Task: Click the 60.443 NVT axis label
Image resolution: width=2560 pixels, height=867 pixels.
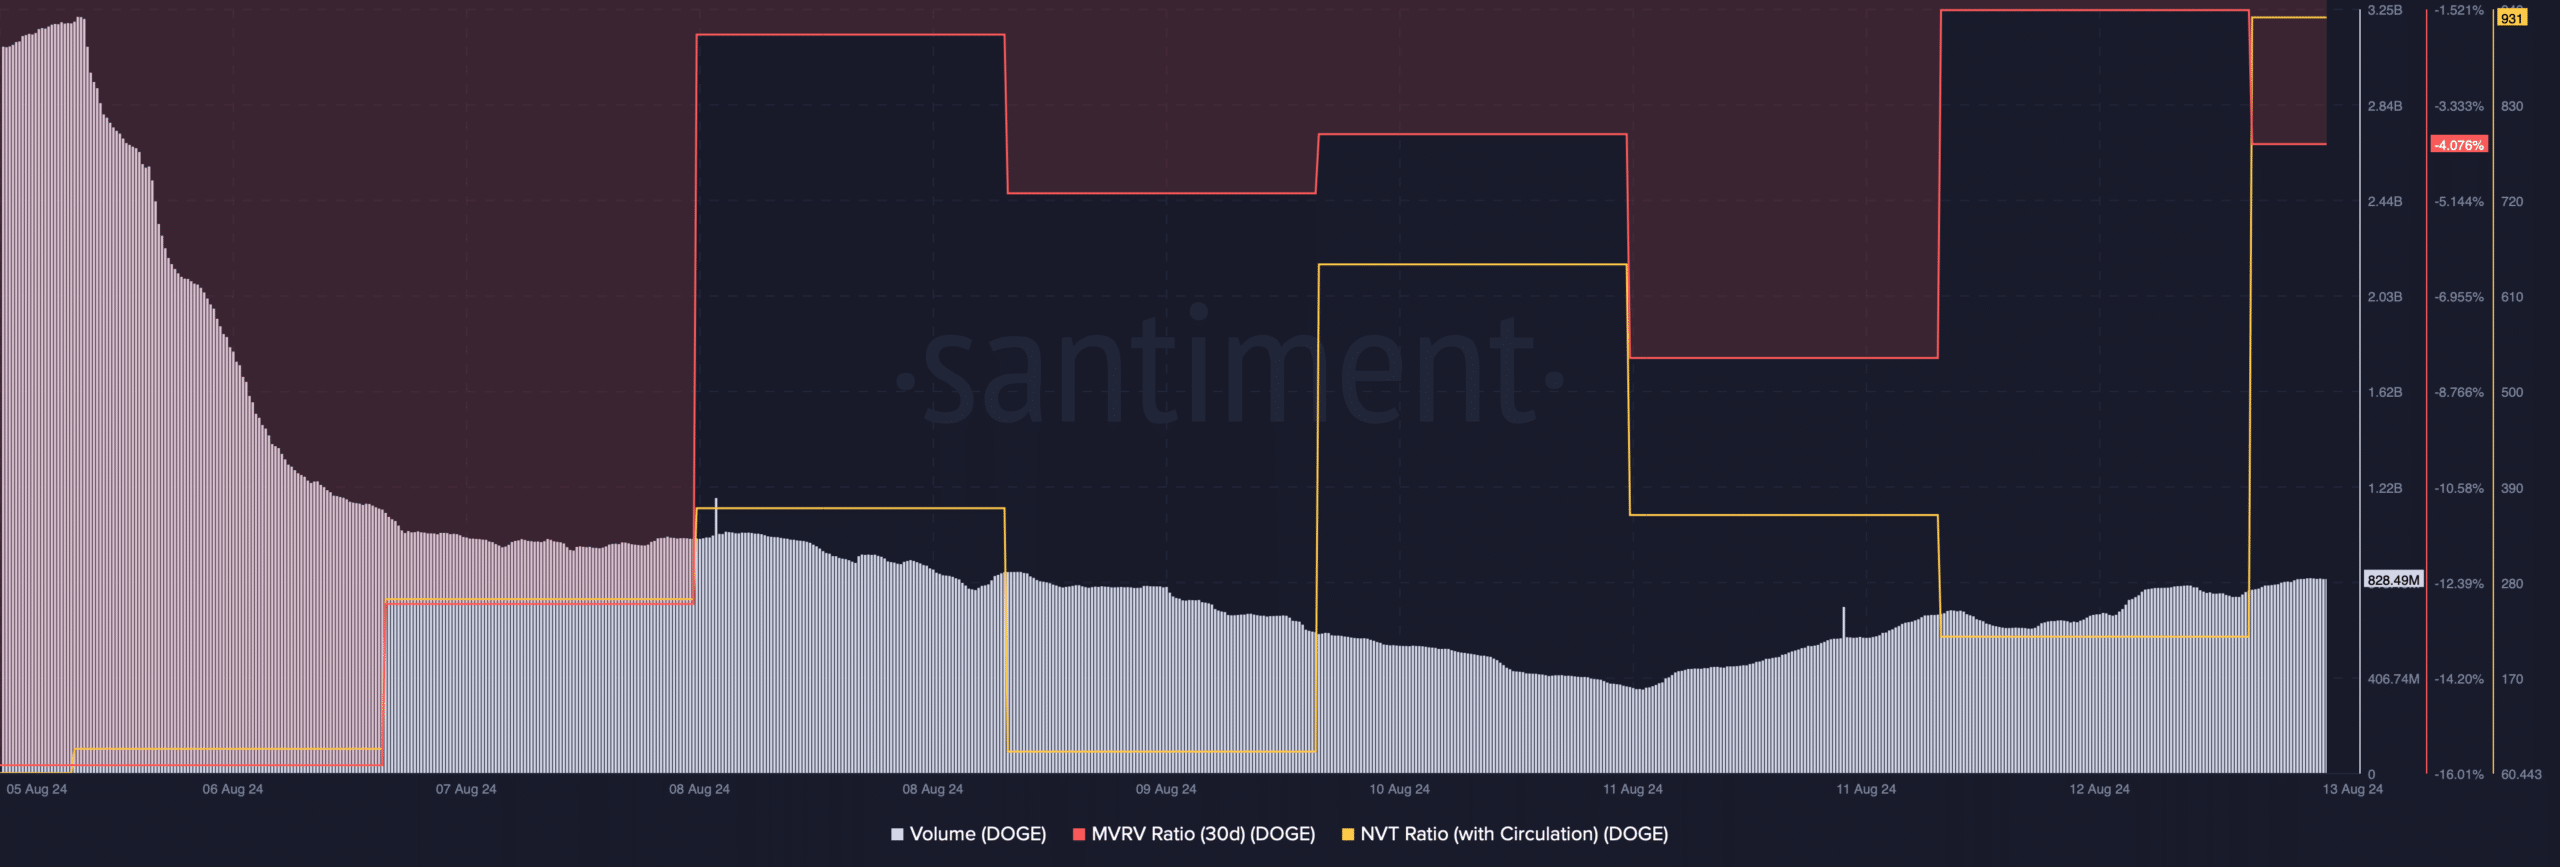Action: click(x=2521, y=774)
